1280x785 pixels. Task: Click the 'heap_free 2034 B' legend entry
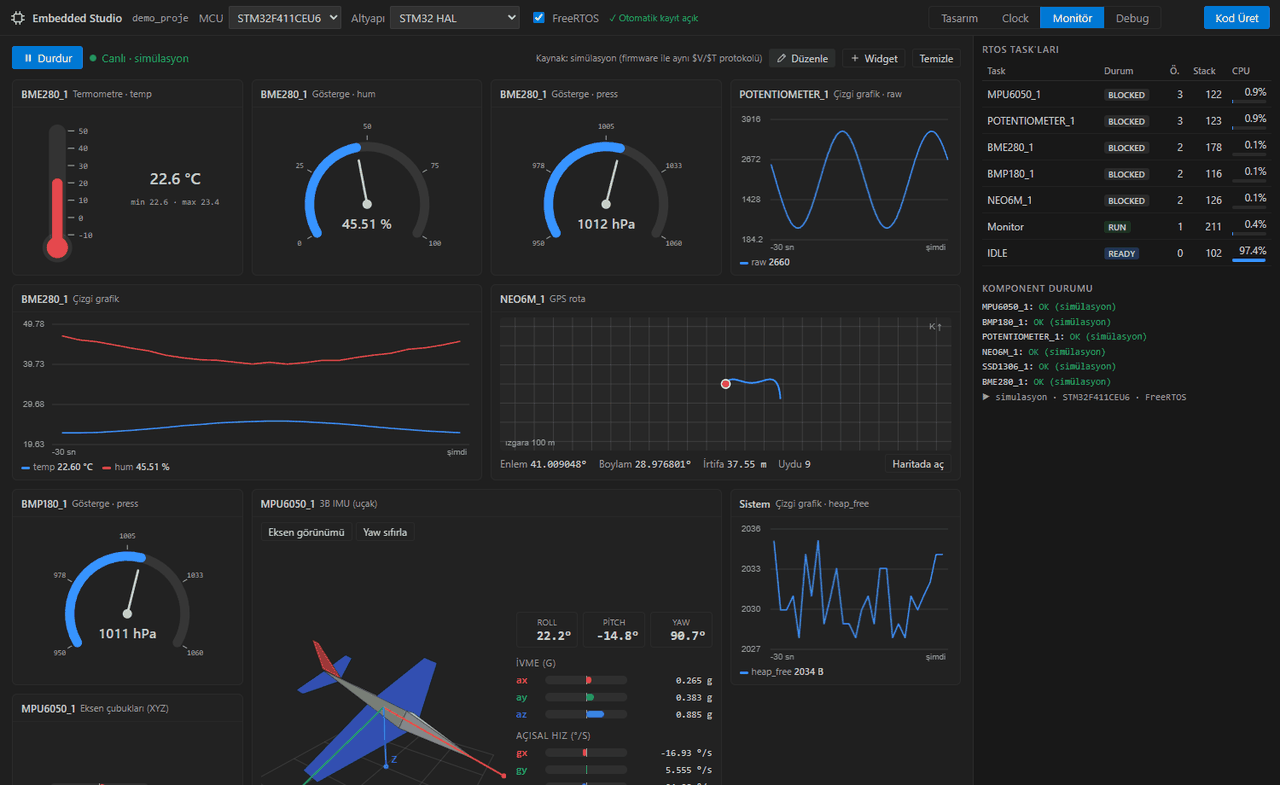click(x=782, y=672)
